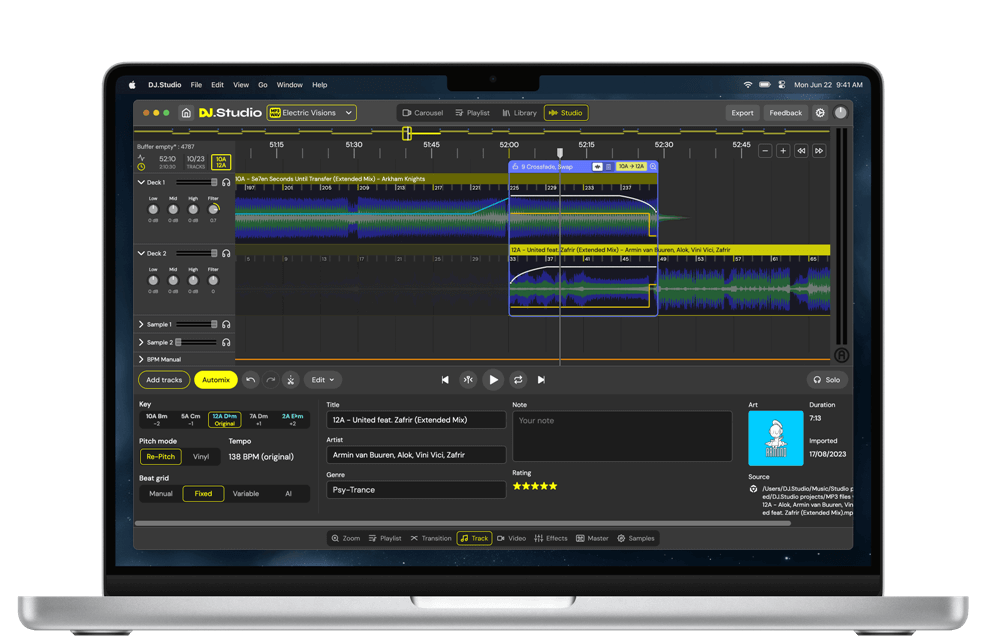The height and width of the screenshot is (641, 986).
Task: Click the home icon in the toolbar
Action: 186,113
